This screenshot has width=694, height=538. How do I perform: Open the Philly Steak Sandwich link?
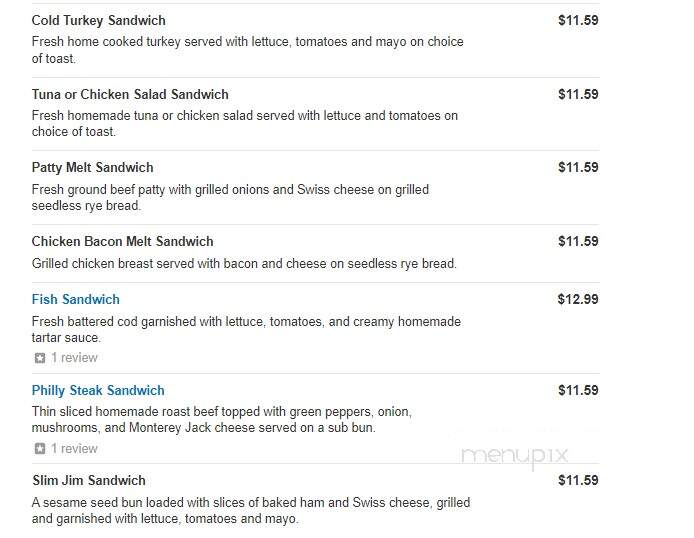click(x=98, y=390)
